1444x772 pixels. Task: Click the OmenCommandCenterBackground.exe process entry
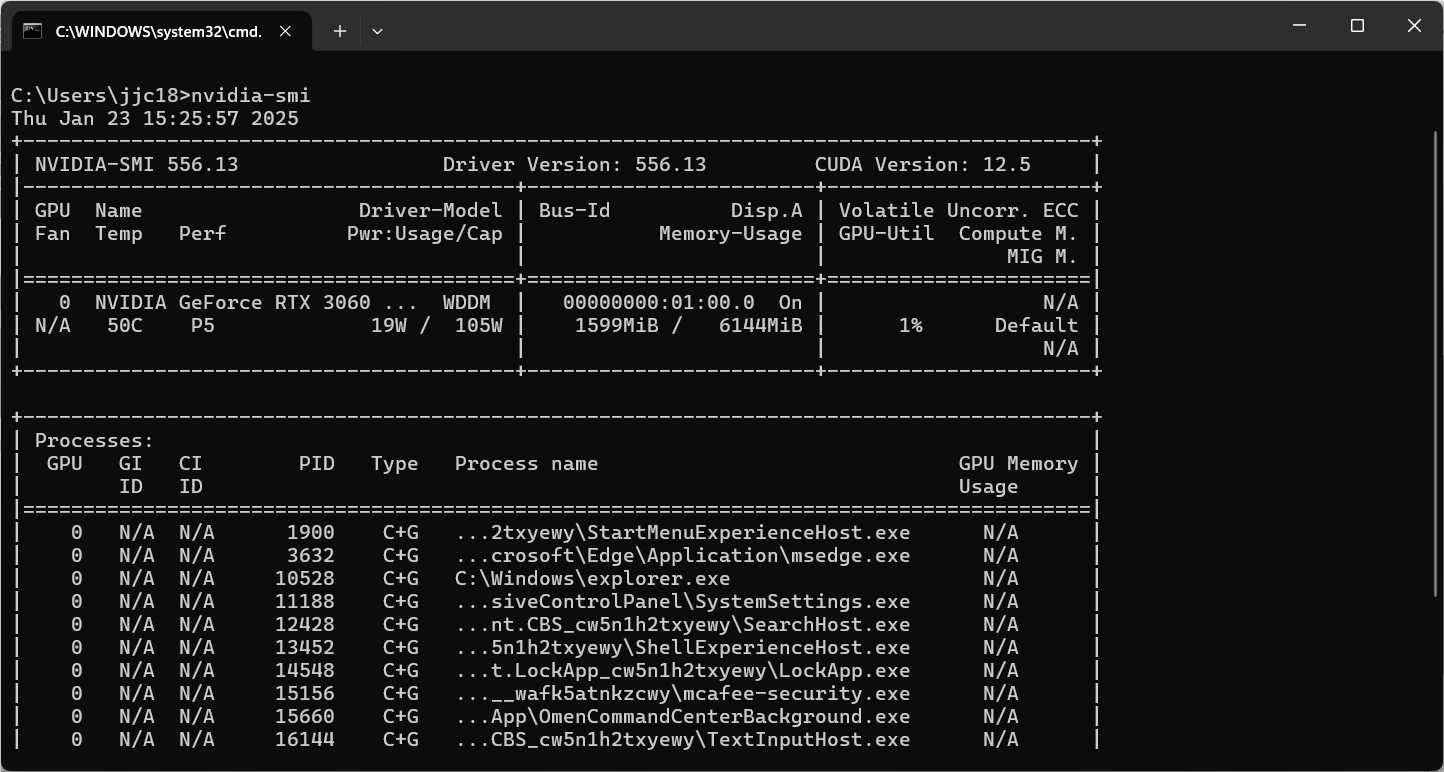(x=682, y=717)
